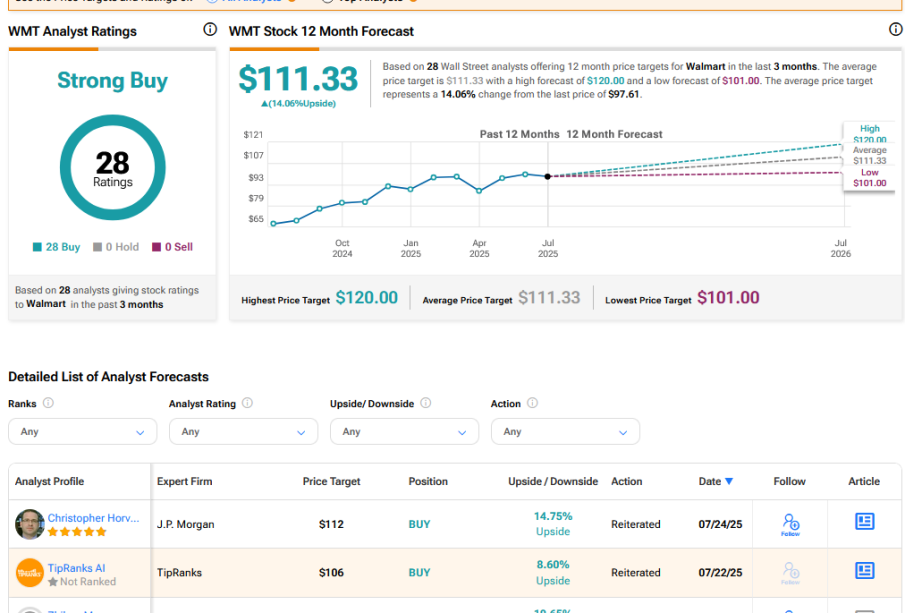The height and width of the screenshot is (613, 905).
Task: Click Average $111.33 forecast label on chart
Action: tap(869, 155)
